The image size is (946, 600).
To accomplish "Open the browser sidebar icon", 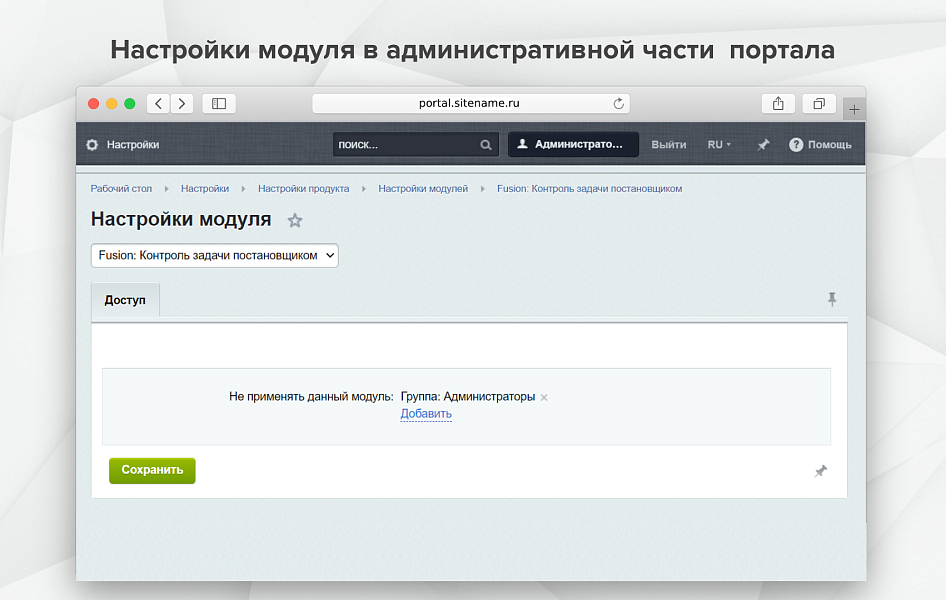I will [218, 103].
